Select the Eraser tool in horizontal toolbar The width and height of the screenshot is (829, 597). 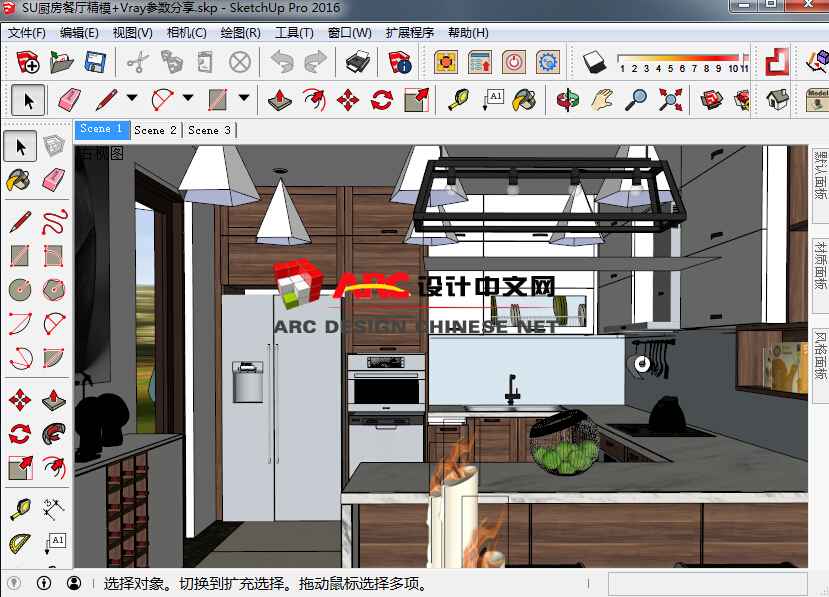click(69, 99)
